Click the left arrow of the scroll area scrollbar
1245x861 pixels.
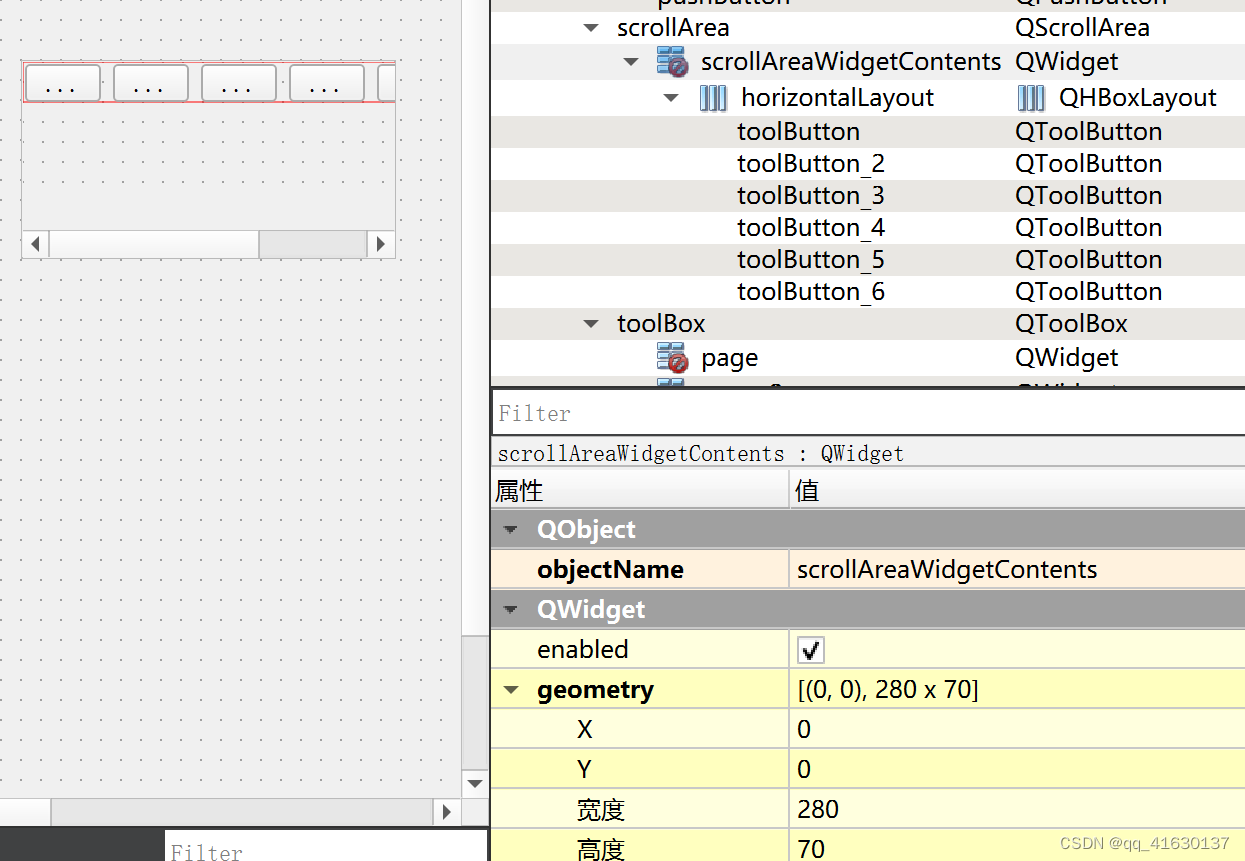click(x=35, y=243)
